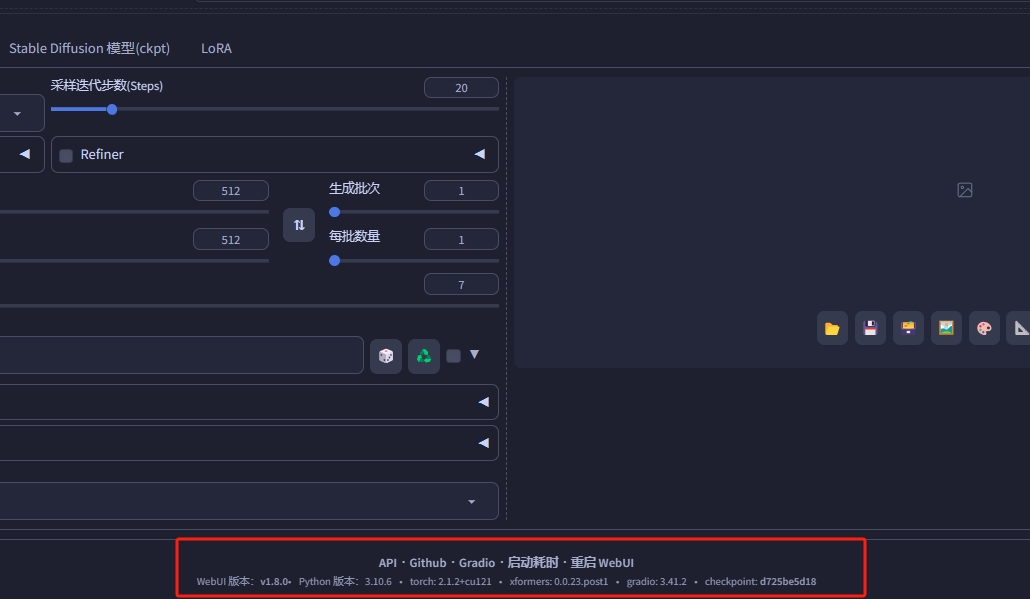This screenshot has width=1030, height=599.
Task: Send image to inpaint with palette icon
Action: pos(983,327)
